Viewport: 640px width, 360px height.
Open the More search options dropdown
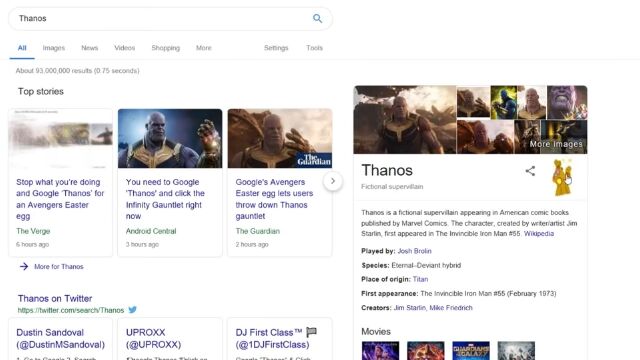[x=204, y=48]
